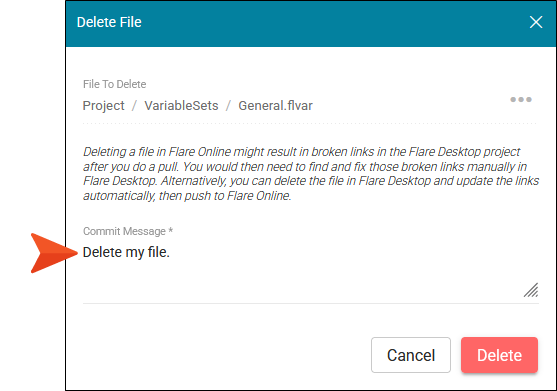This screenshot has height=391, width=557.
Task: Place cursor in "Delete my file." text
Action: (x=126, y=252)
